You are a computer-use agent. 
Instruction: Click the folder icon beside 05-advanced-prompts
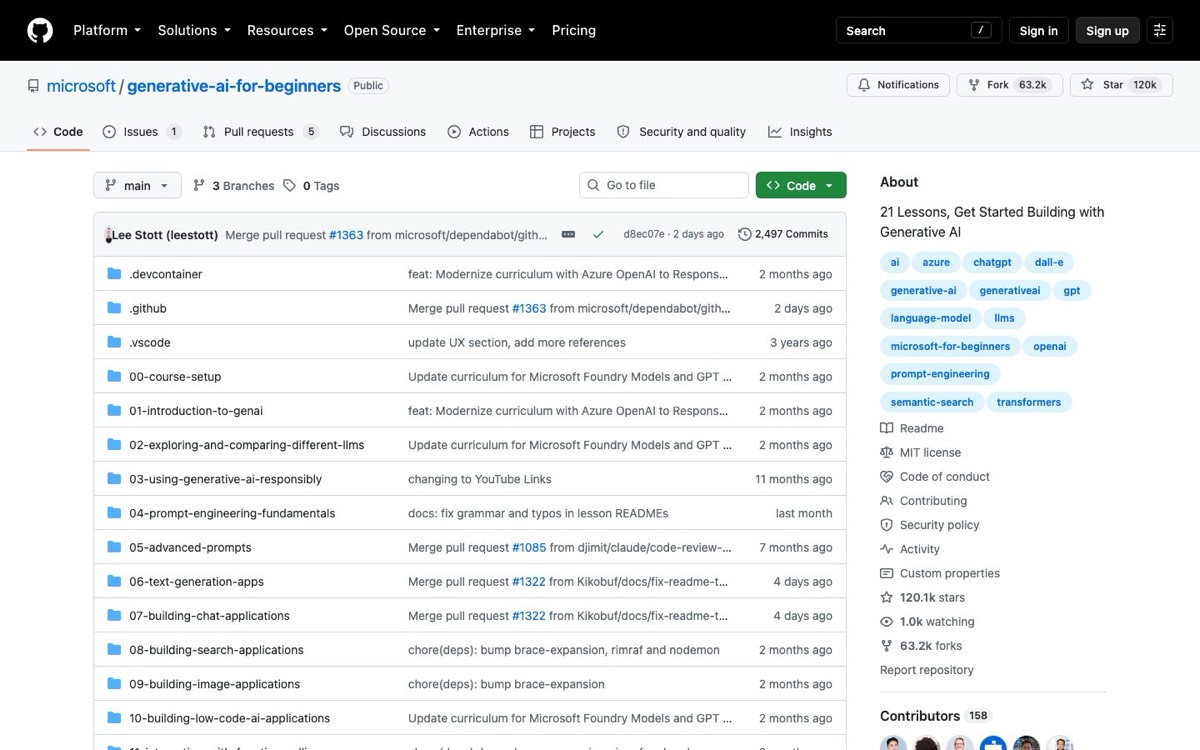point(114,547)
